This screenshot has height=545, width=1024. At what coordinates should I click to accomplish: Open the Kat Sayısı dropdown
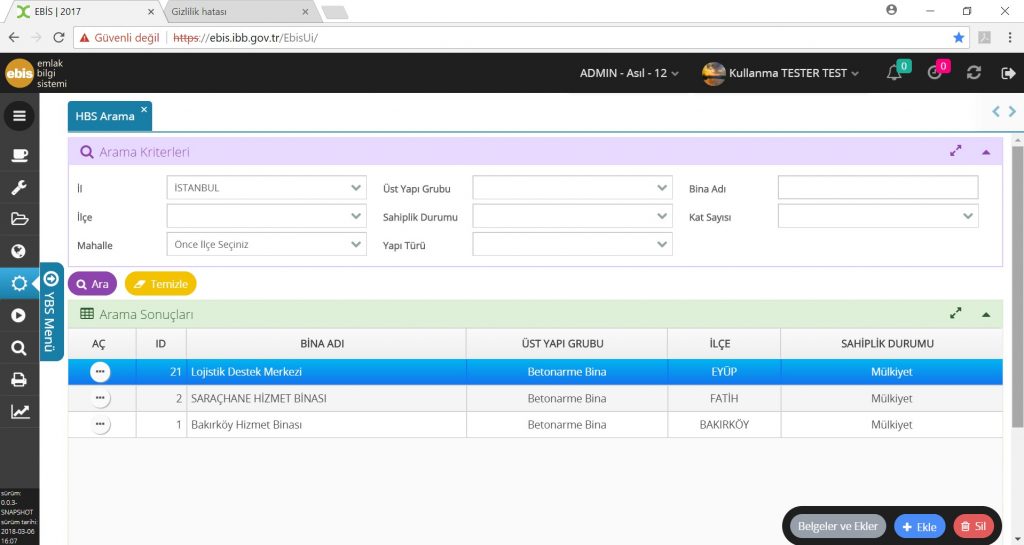(x=878, y=216)
